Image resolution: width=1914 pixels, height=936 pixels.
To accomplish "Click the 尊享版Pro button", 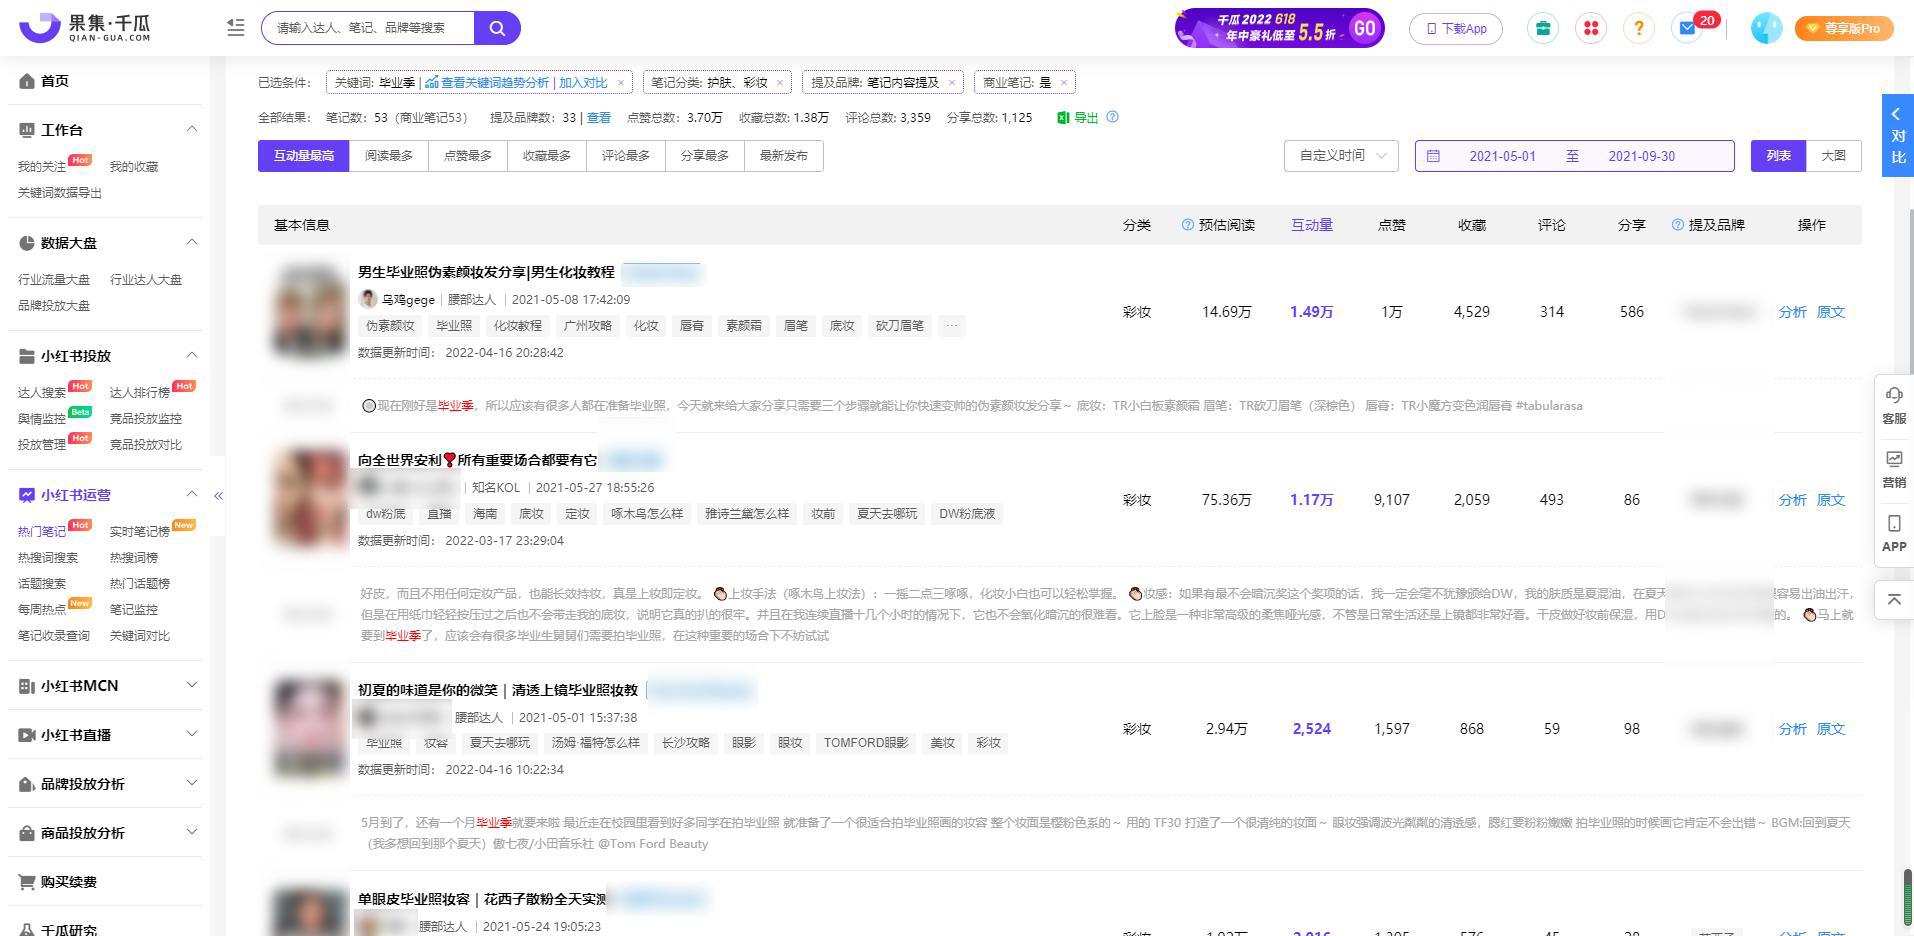I will click(1844, 28).
